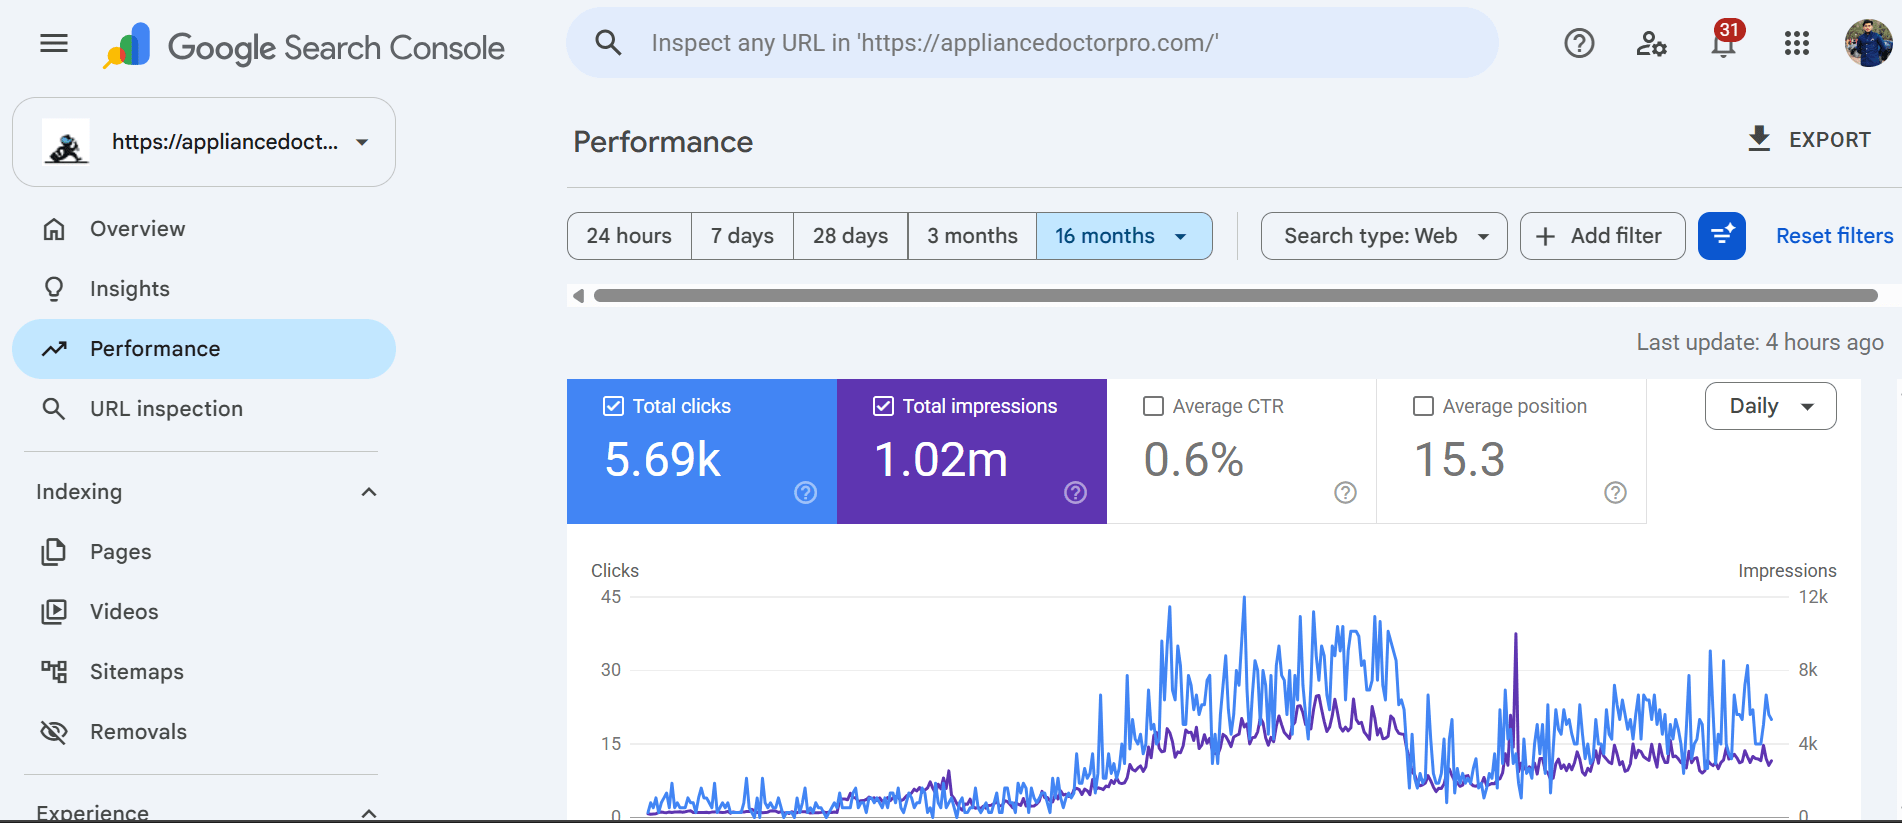Screen dimensions: 1902x823
Task: Collapse the Indexing section
Action: [x=369, y=492]
